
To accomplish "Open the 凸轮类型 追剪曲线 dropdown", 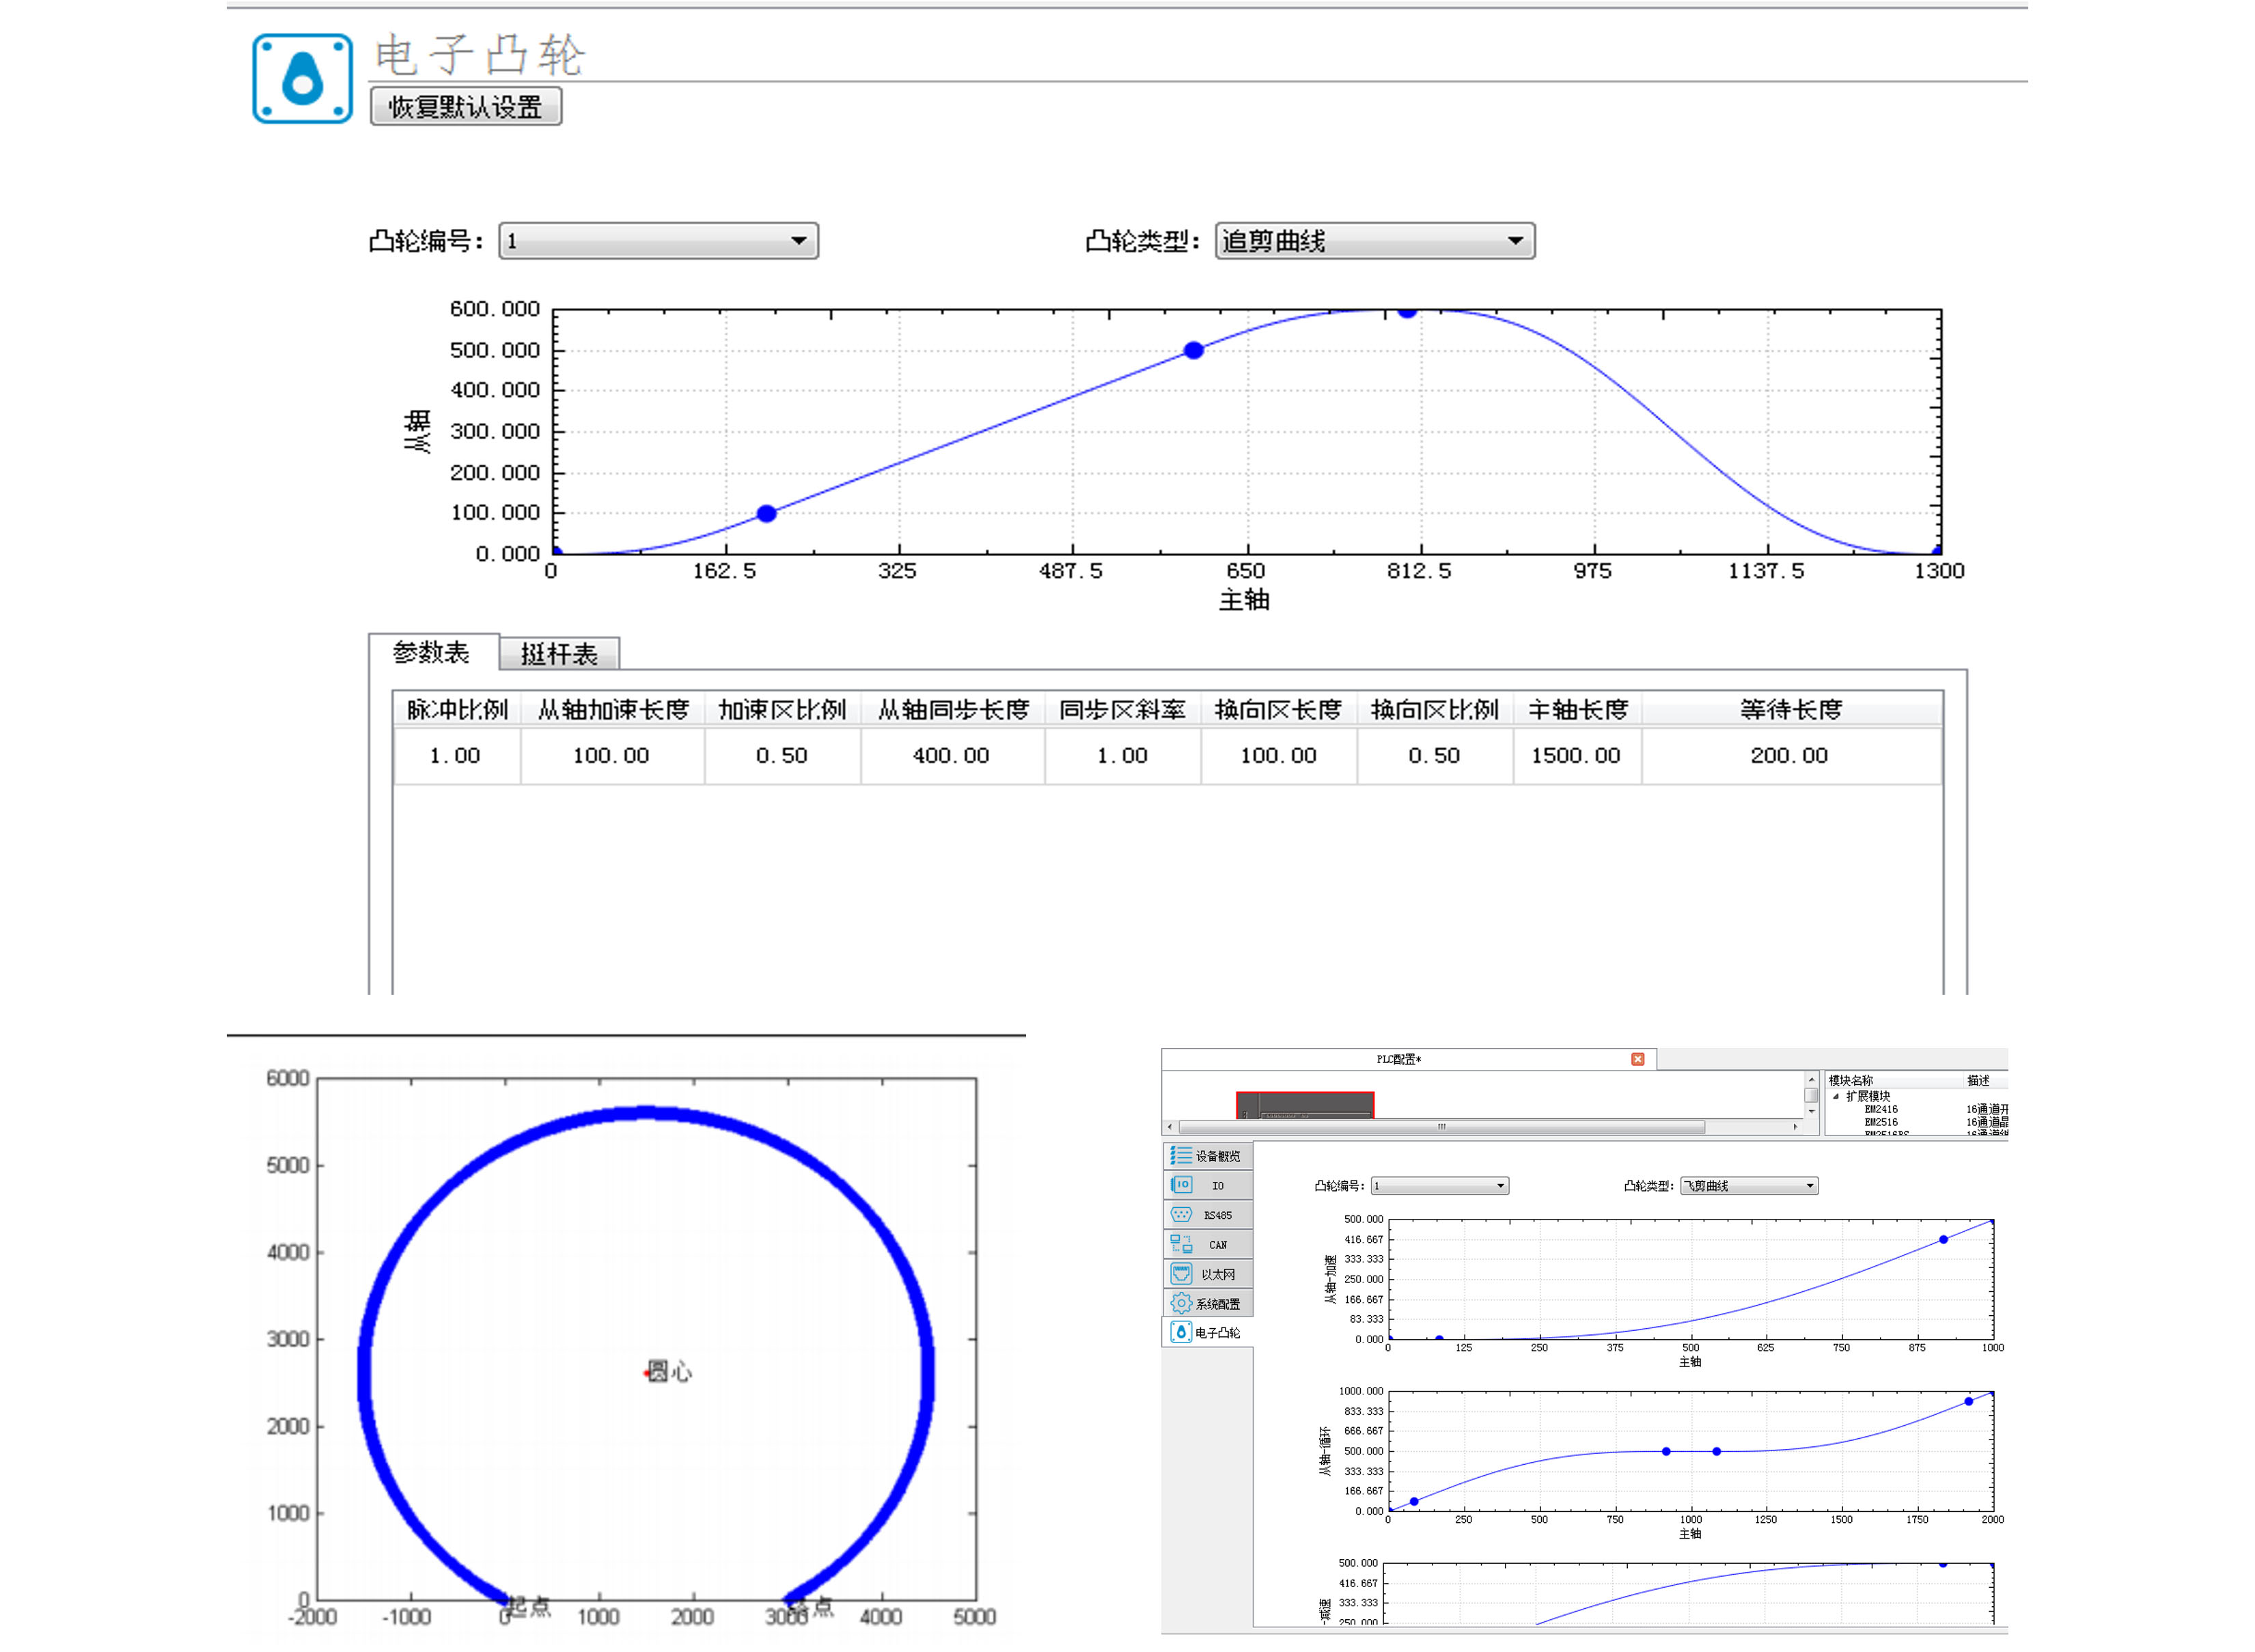I will point(1374,241).
